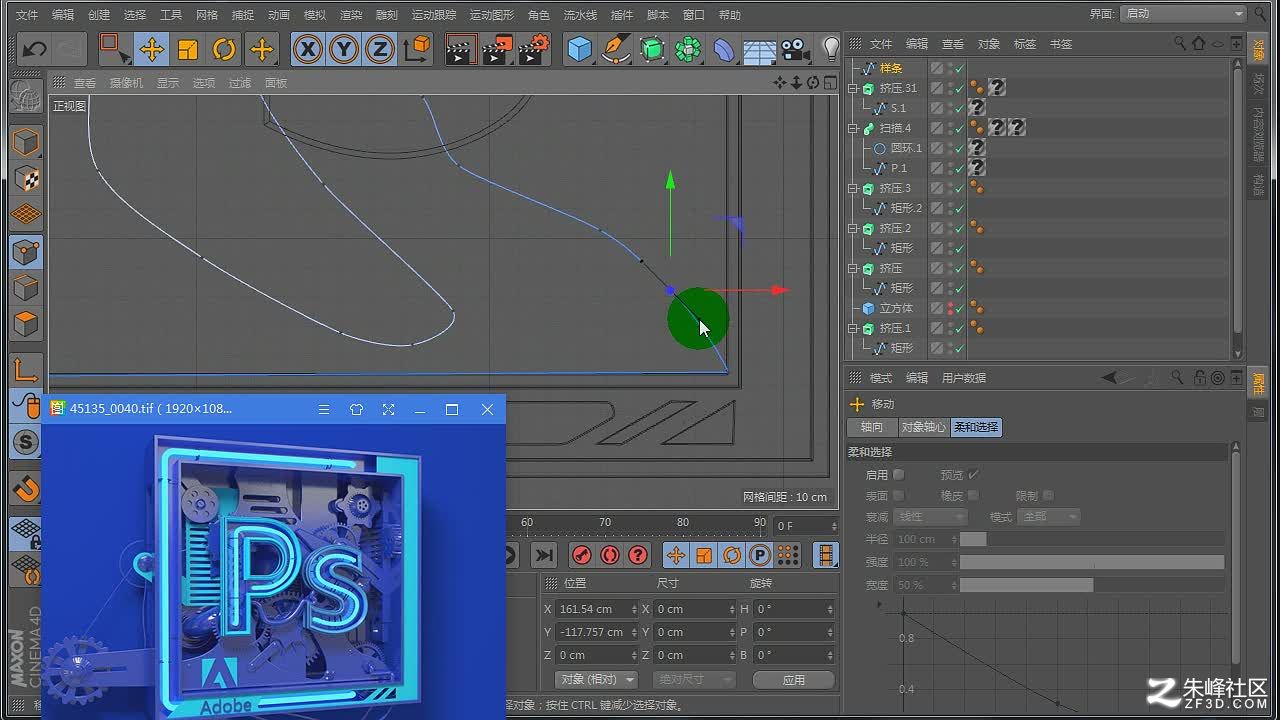Activate the Rotate tool
This screenshot has height=720, width=1280.
[224, 49]
